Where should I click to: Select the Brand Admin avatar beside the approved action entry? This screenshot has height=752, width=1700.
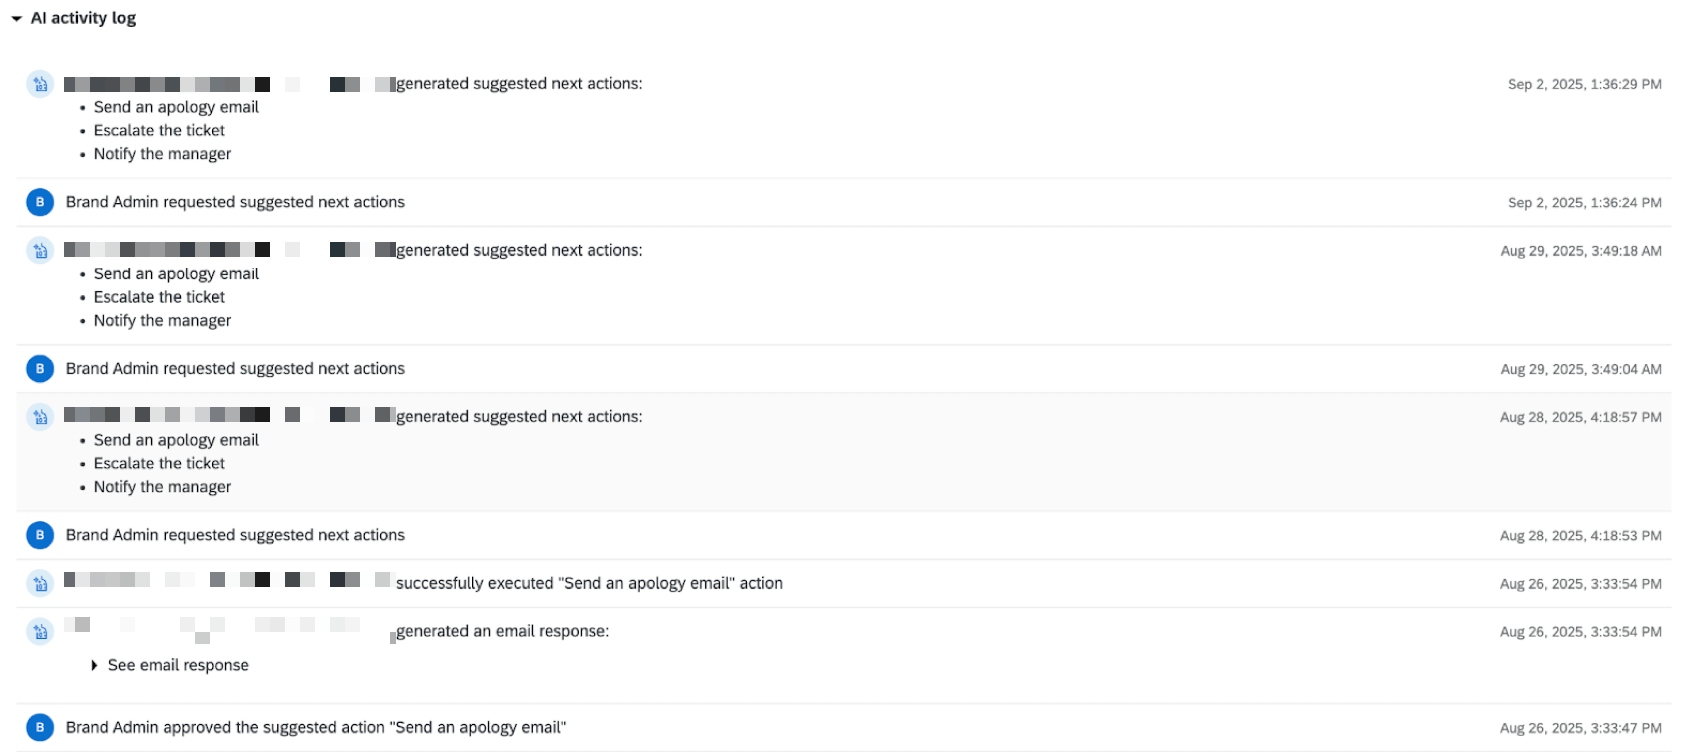[39, 727]
